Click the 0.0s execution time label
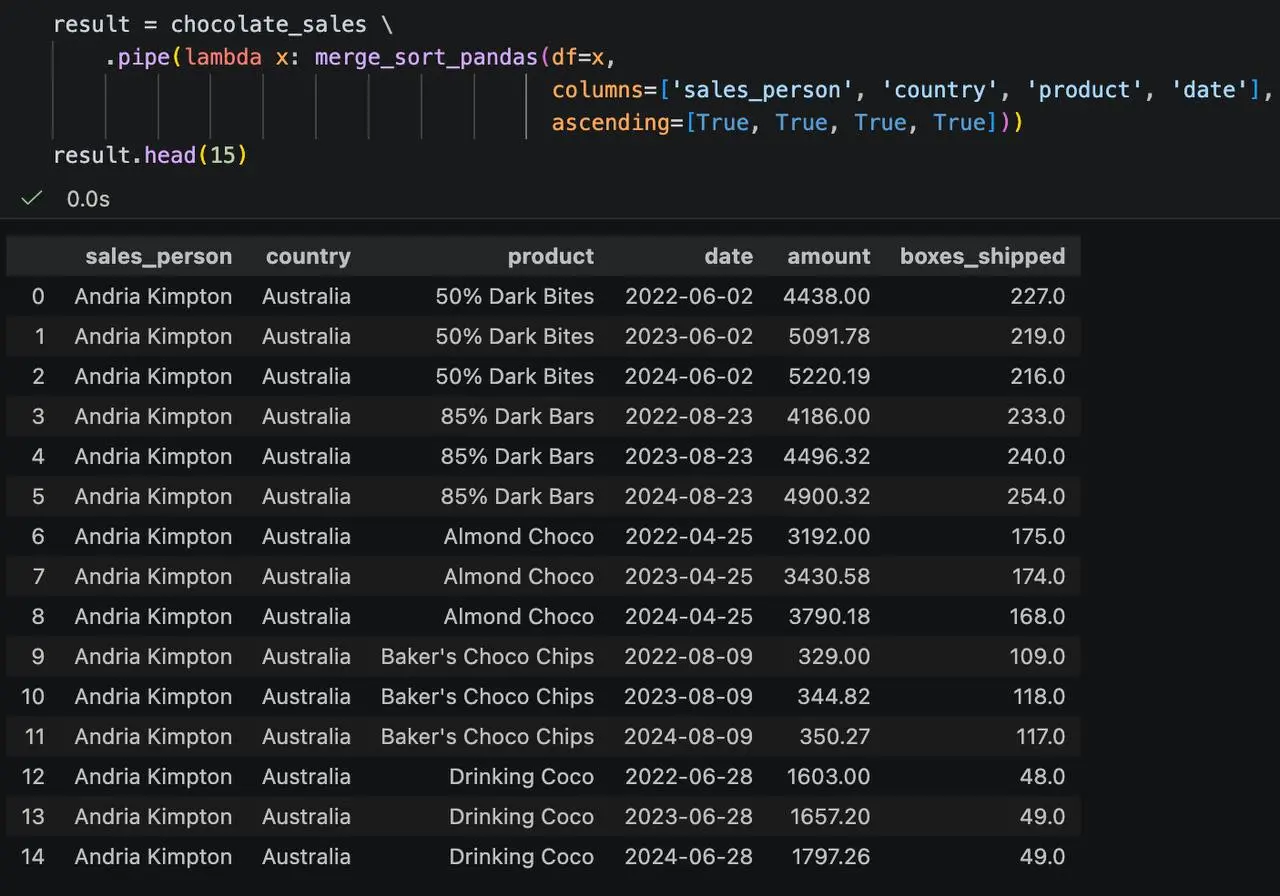Screen dimensions: 1280x896 88,199
